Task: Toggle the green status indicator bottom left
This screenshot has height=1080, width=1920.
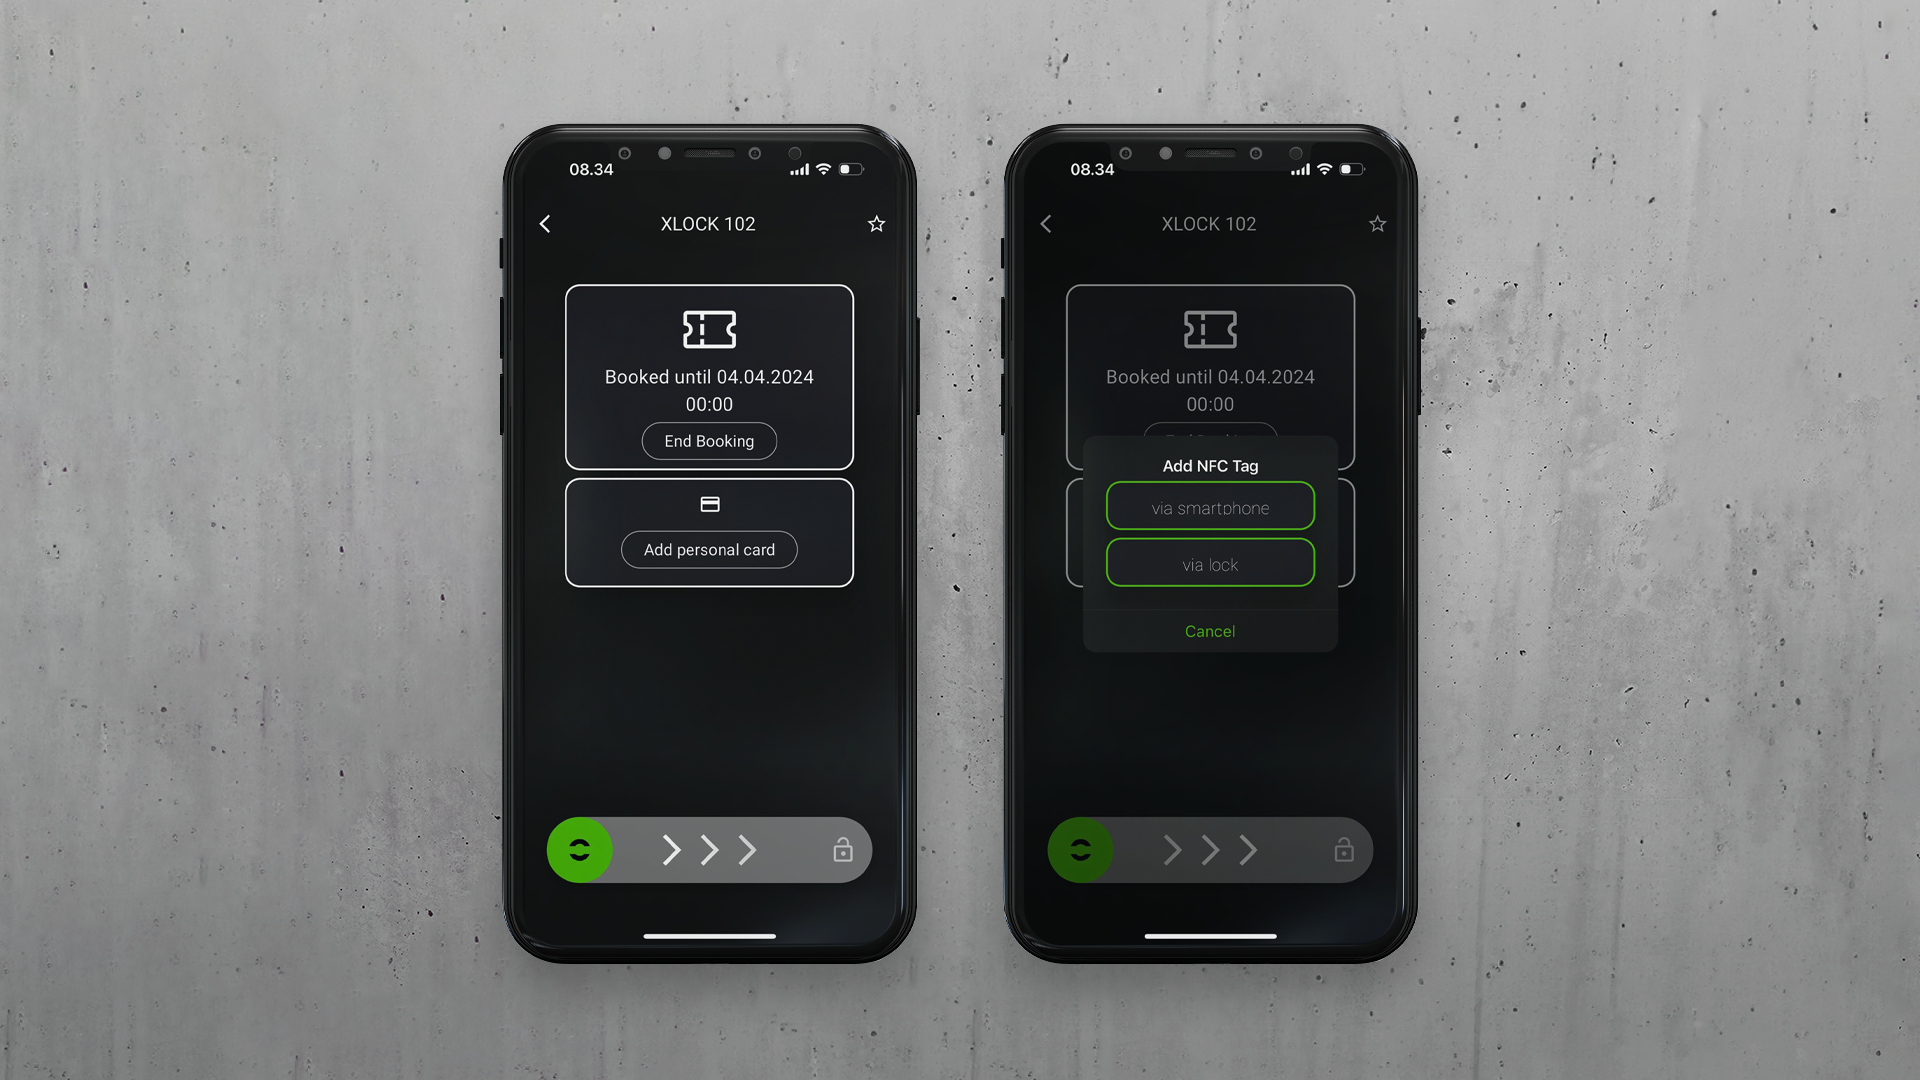Action: 580,851
